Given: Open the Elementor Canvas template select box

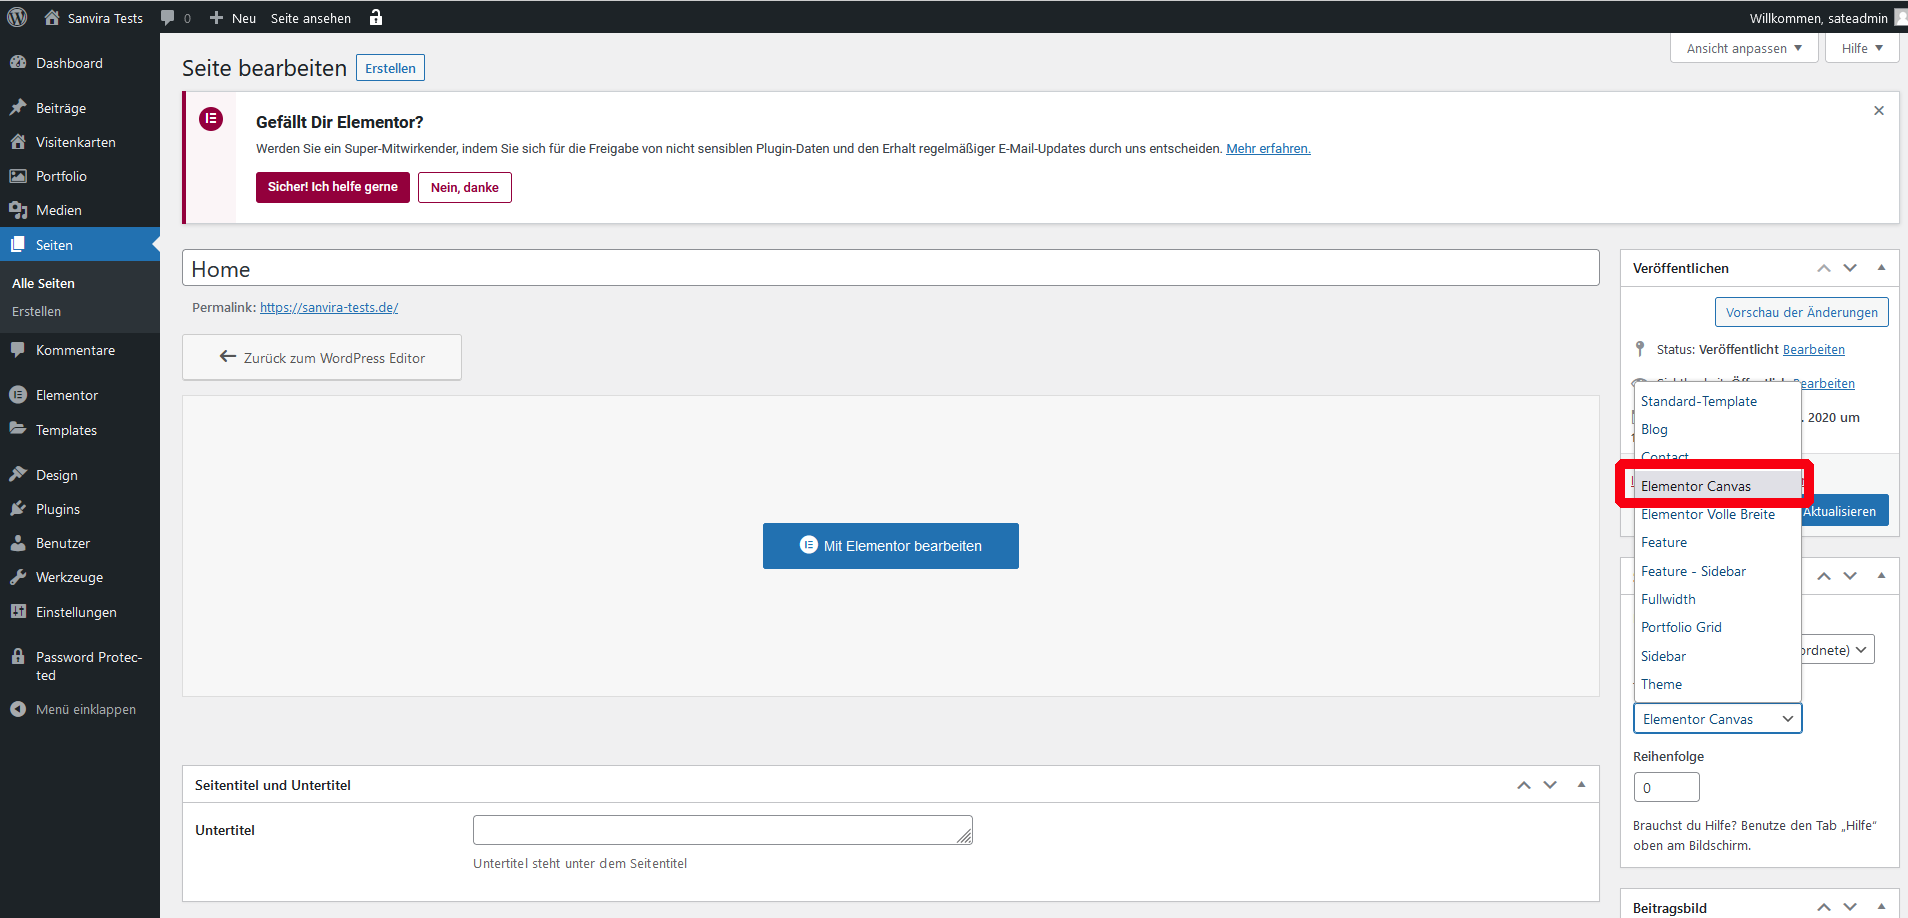Looking at the screenshot, I should [x=1717, y=719].
